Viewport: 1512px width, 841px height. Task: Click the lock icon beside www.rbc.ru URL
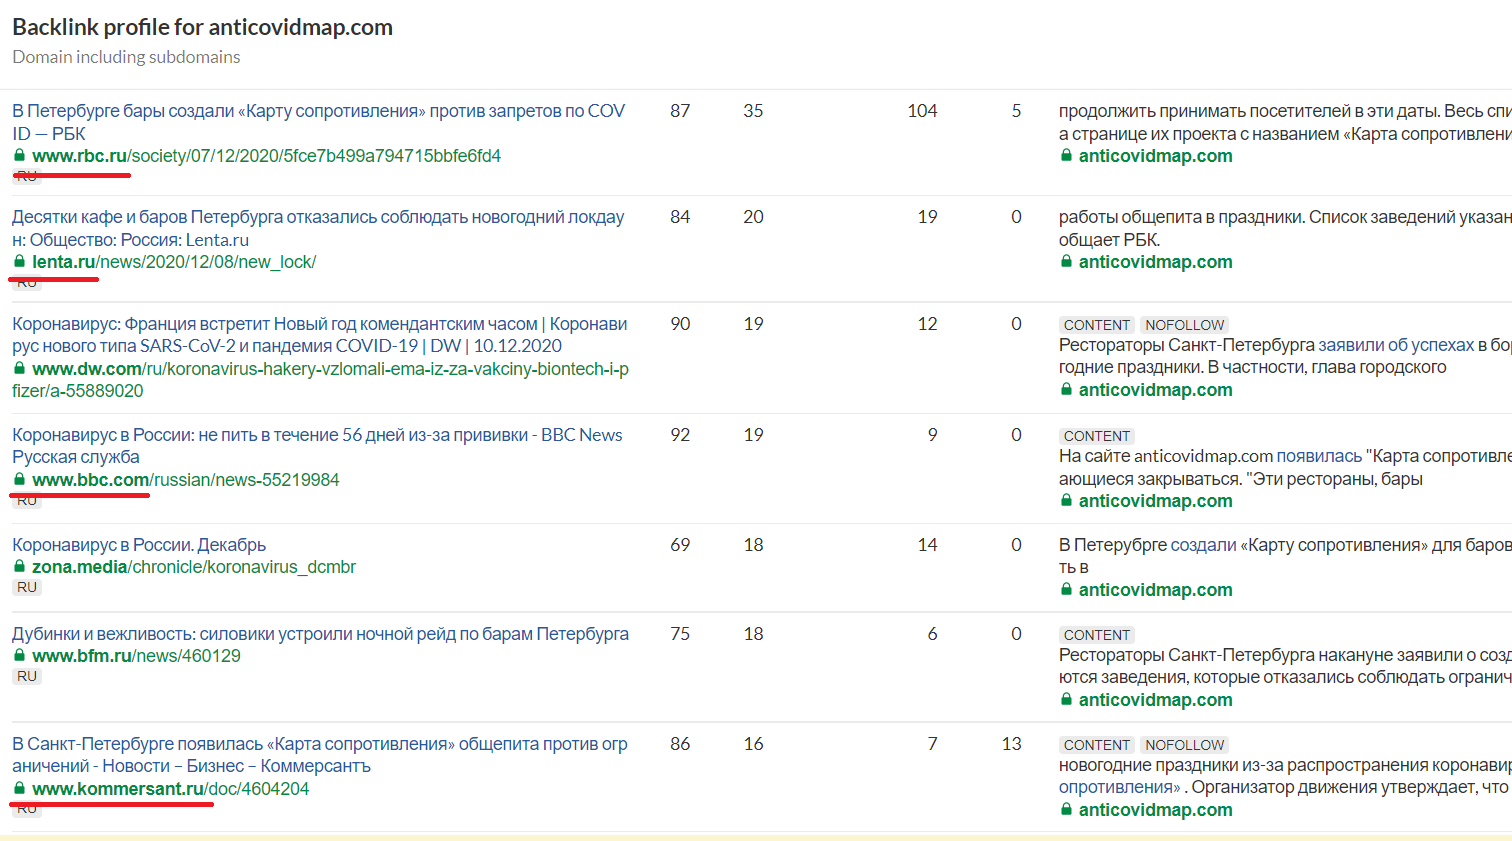(19, 156)
